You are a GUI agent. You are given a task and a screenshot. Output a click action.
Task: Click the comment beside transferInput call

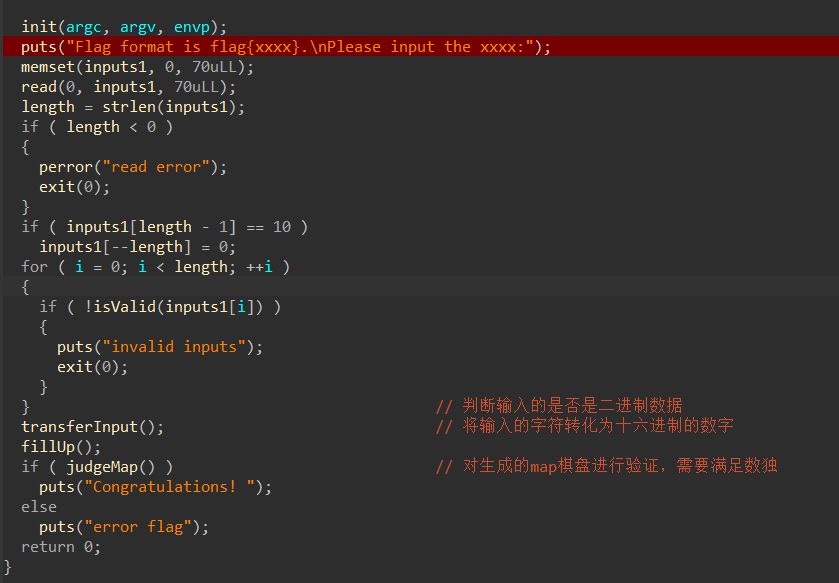pos(584,427)
